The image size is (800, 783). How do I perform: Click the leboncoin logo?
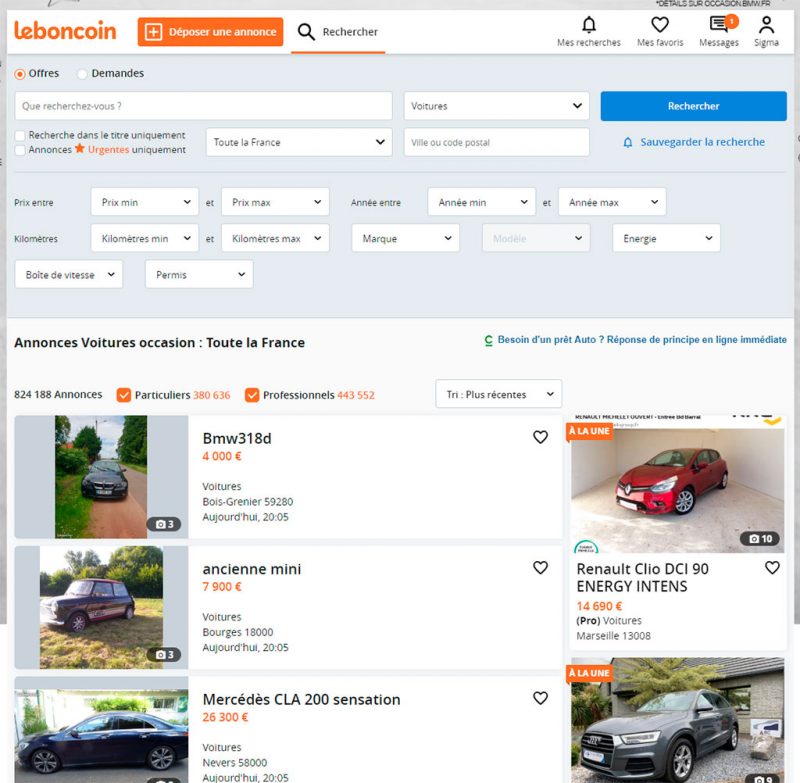pyautogui.click(x=65, y=31)
